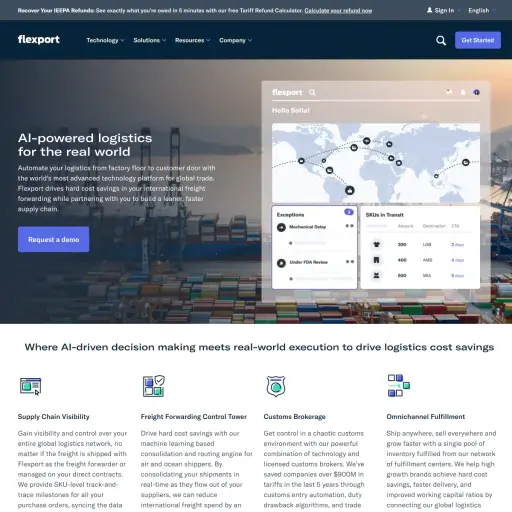Click the search icon in the dashboard preview
512x512 pixels.
[x=312, y=92]
